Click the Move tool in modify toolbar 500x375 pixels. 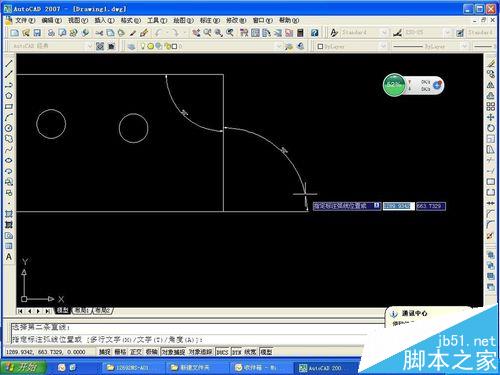coord(490,117)
